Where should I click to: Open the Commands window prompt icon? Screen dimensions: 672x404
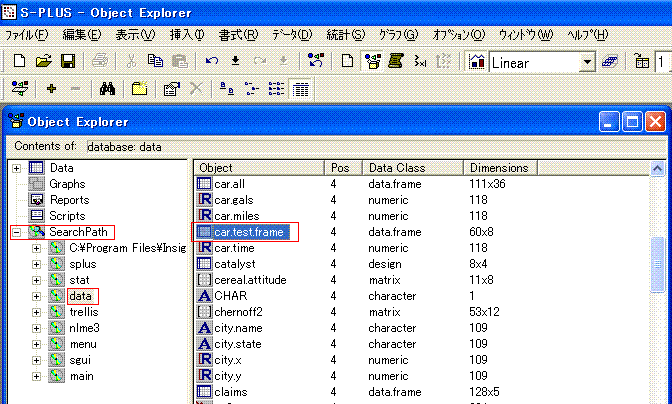(x=420, y=61)
